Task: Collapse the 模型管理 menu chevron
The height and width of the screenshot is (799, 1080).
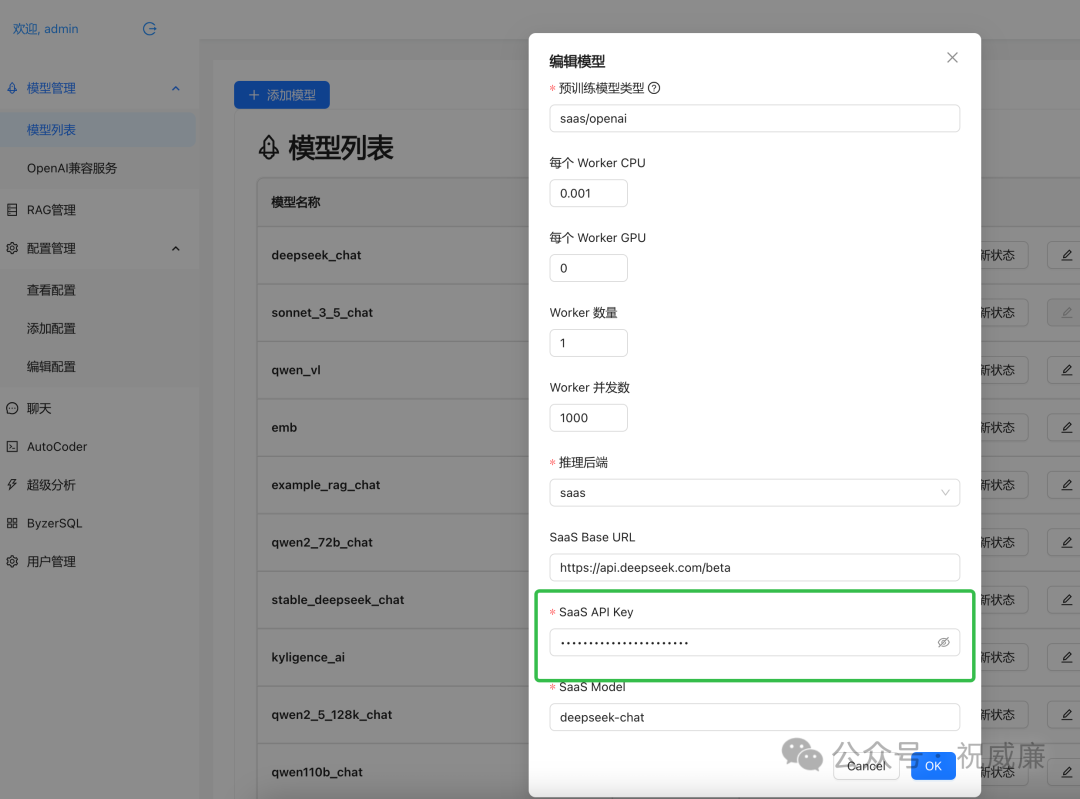Action: point(176,88)
